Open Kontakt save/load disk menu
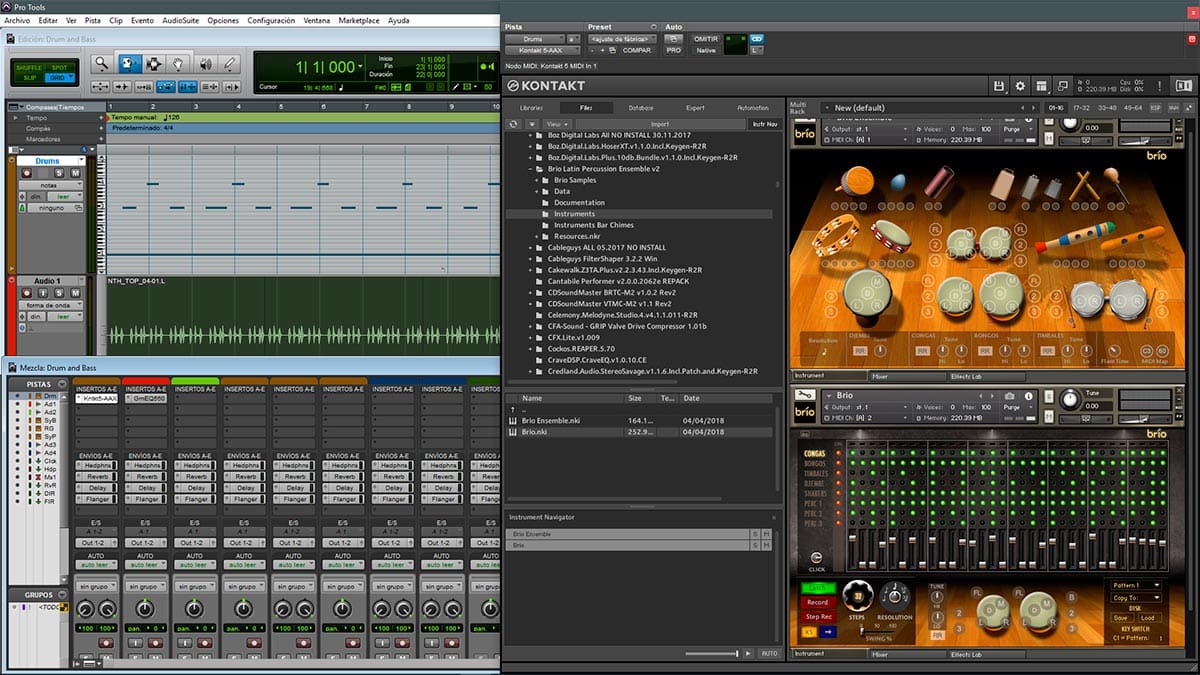The image size is (1200, 675). click(x=999, y=87)
